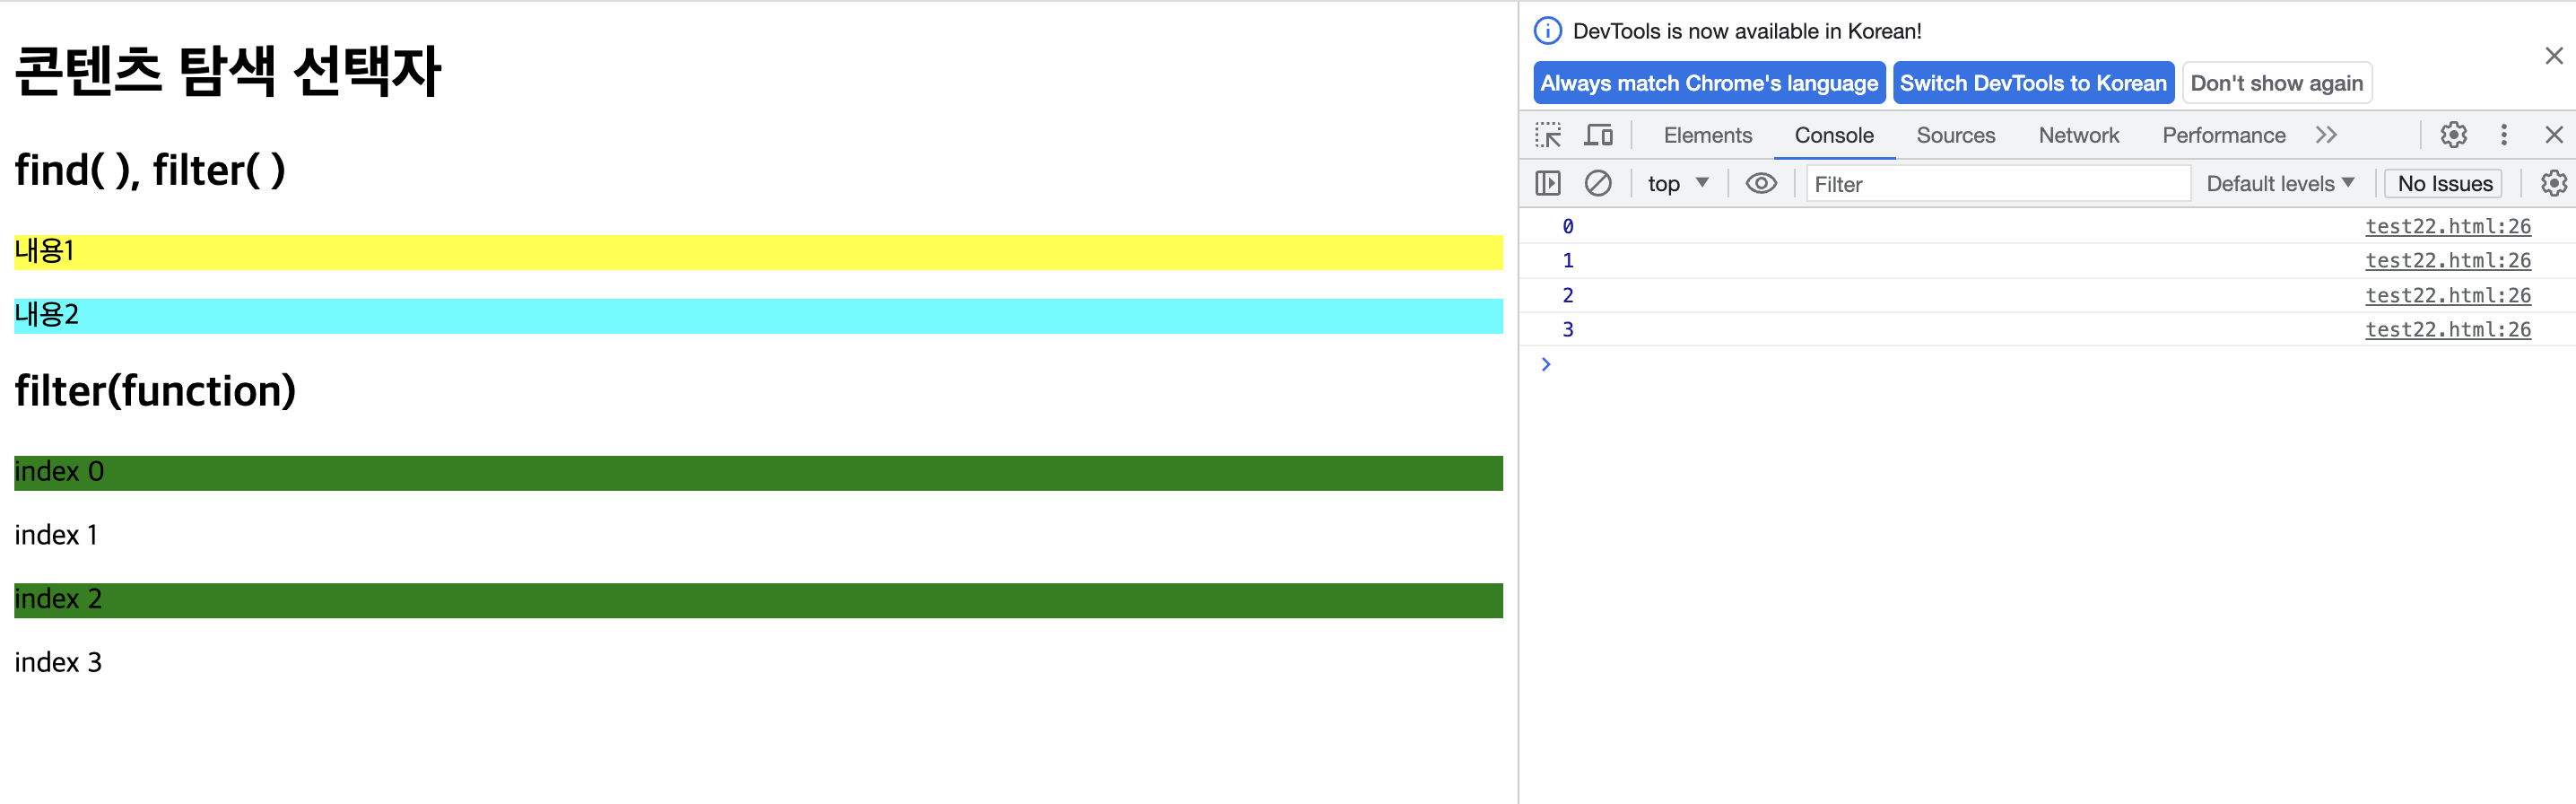Click the Don't show again button
The height and width of the screenshot is (804, 2576).
coord(2276,83)
